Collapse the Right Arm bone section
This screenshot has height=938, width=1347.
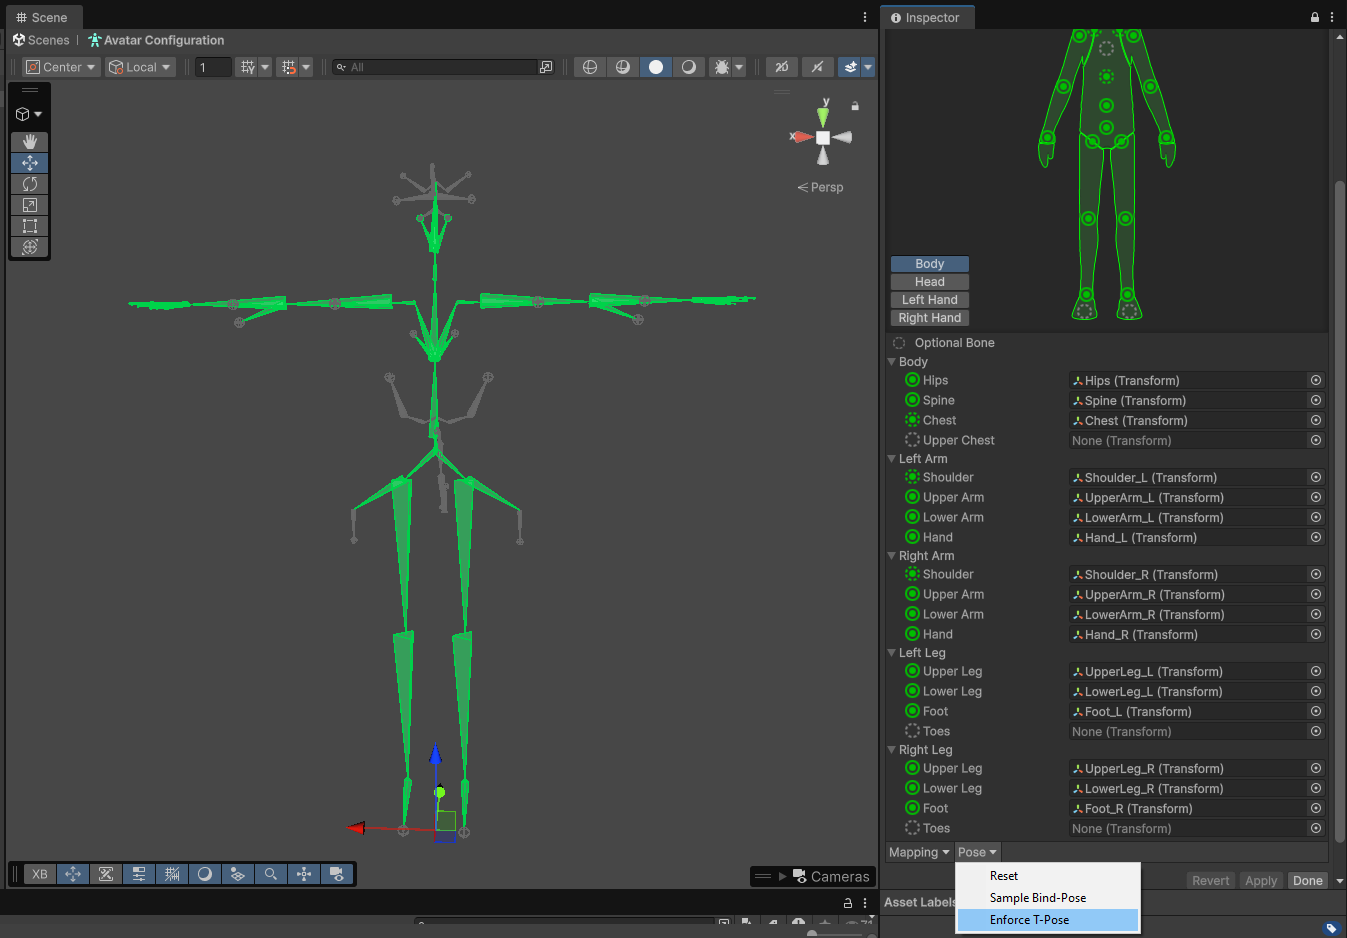coord(891,555)
